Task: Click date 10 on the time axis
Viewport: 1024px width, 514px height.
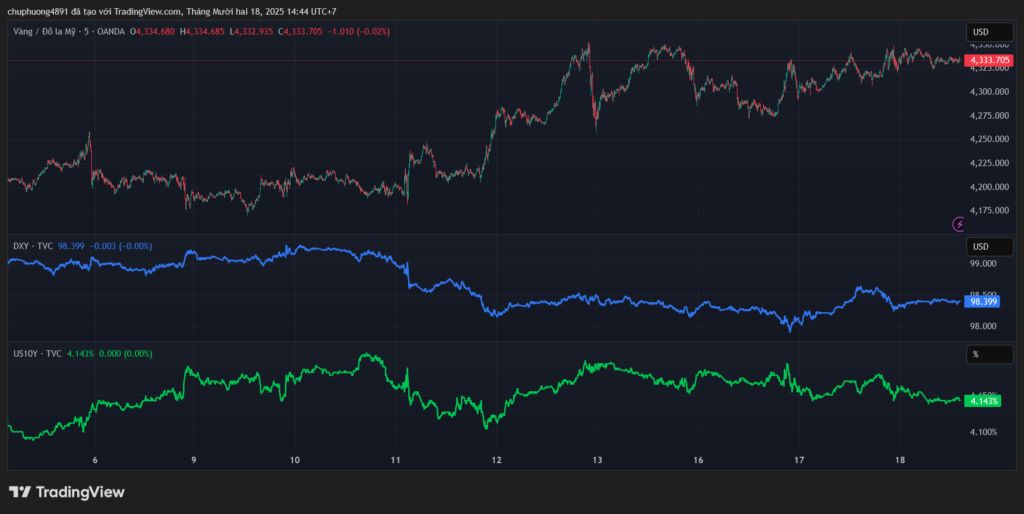Action: [x=295, y=460]
